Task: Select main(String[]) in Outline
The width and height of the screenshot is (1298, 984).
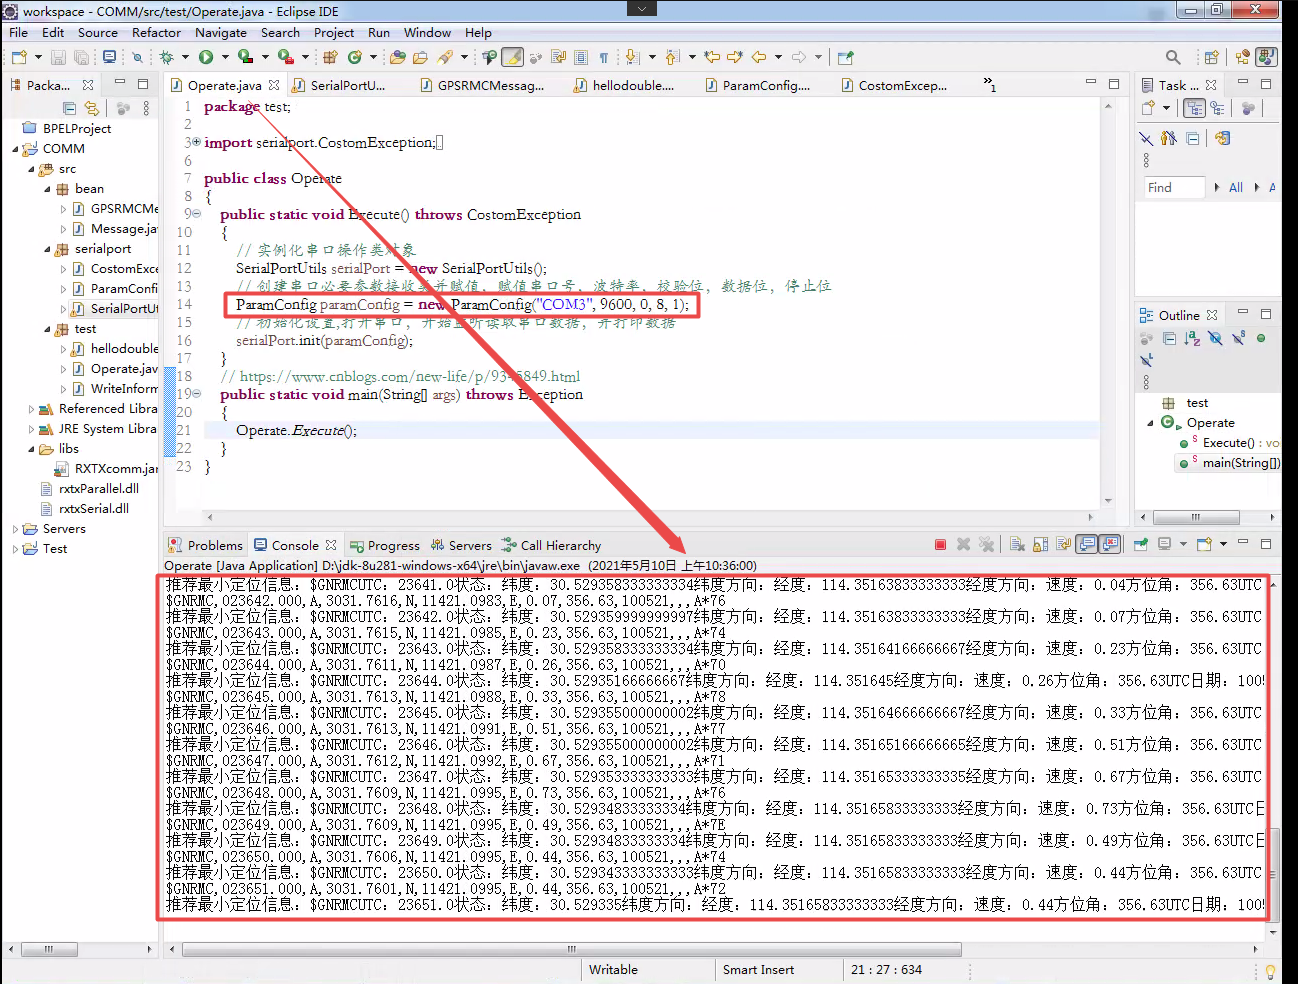Action: (1229, 463)
